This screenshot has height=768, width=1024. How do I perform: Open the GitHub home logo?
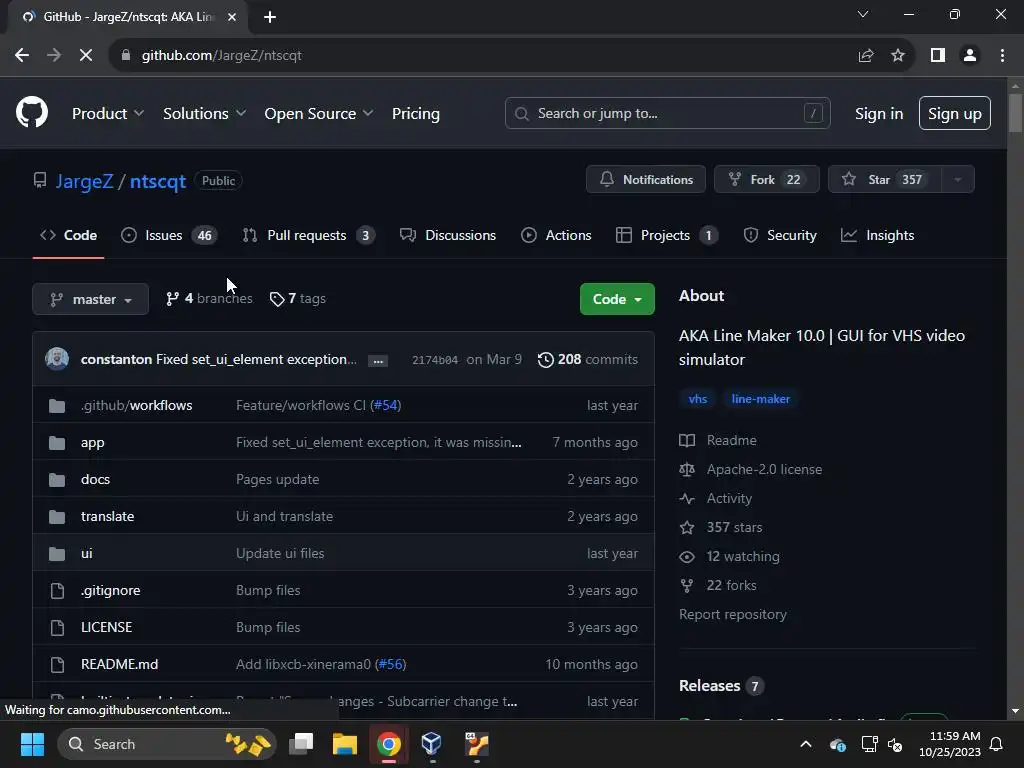32,113
